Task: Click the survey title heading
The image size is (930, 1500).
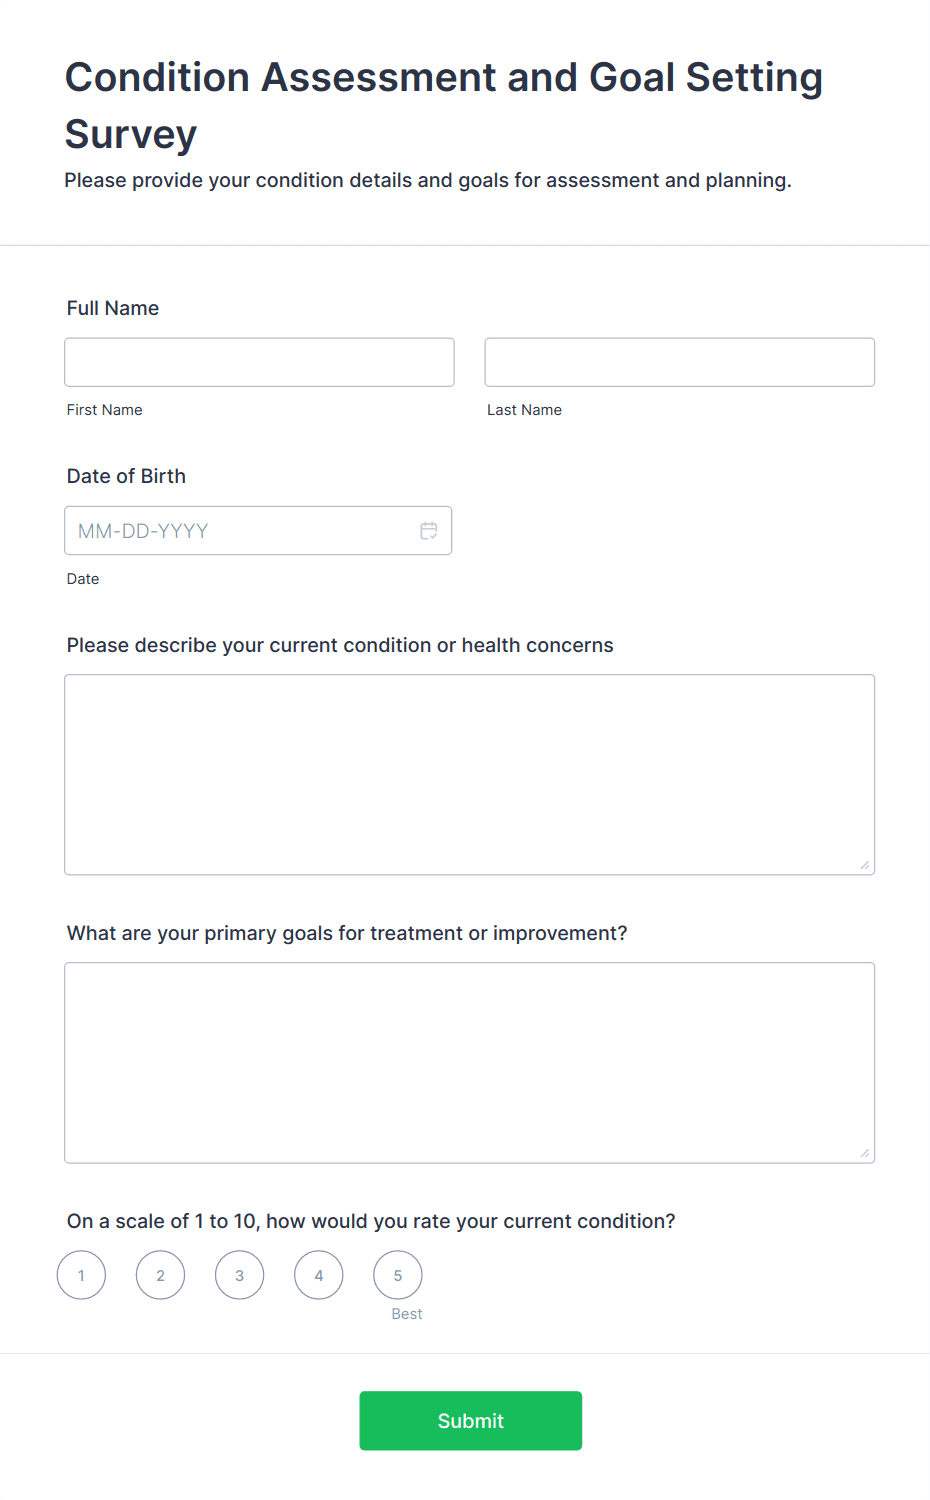Action: [x=444, y=105]
